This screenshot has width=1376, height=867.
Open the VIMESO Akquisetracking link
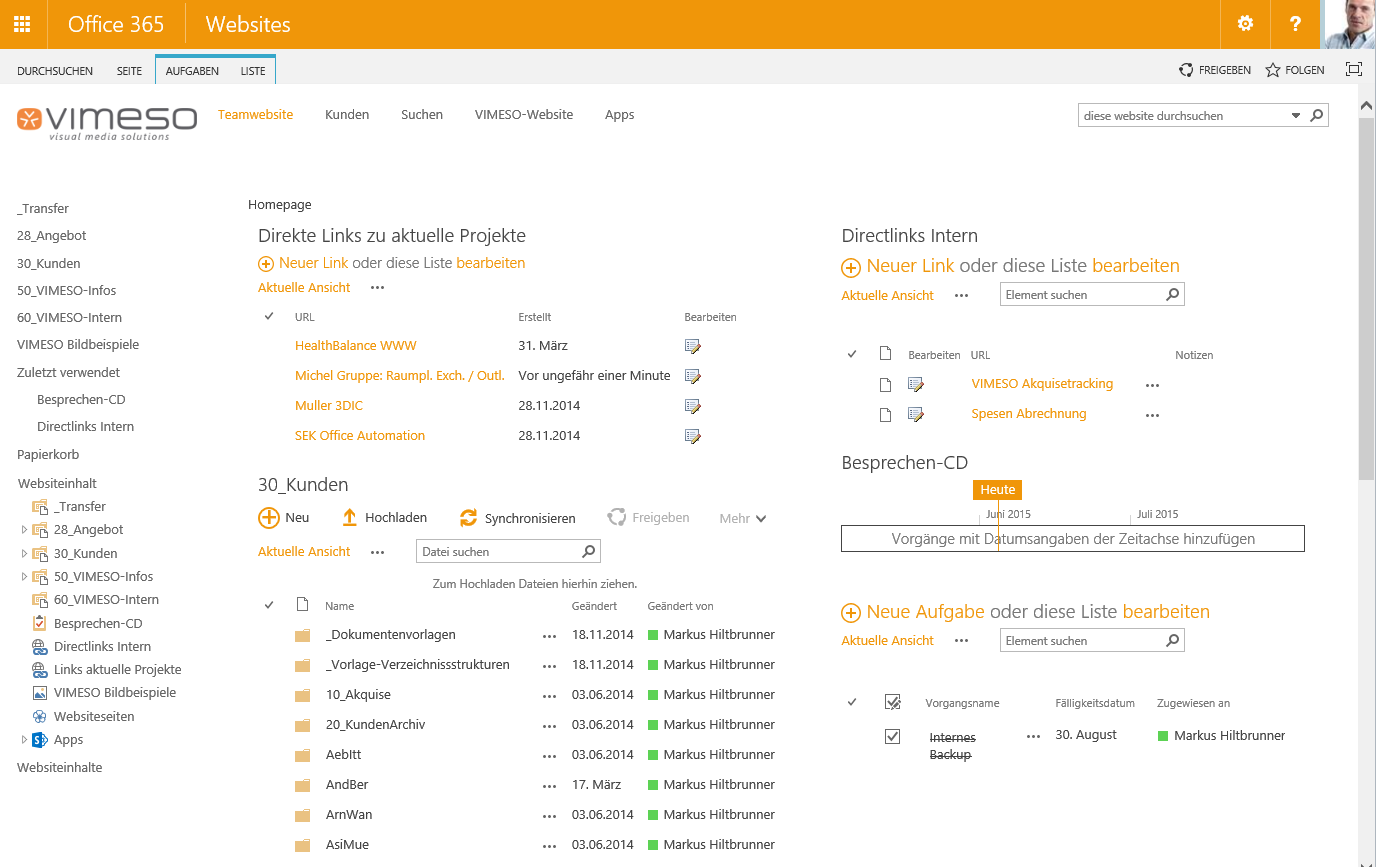1042,384
